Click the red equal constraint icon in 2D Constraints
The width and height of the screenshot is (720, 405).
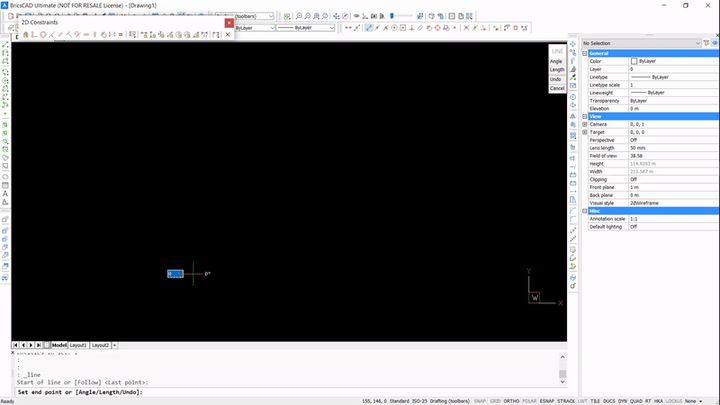pos(121,34)
